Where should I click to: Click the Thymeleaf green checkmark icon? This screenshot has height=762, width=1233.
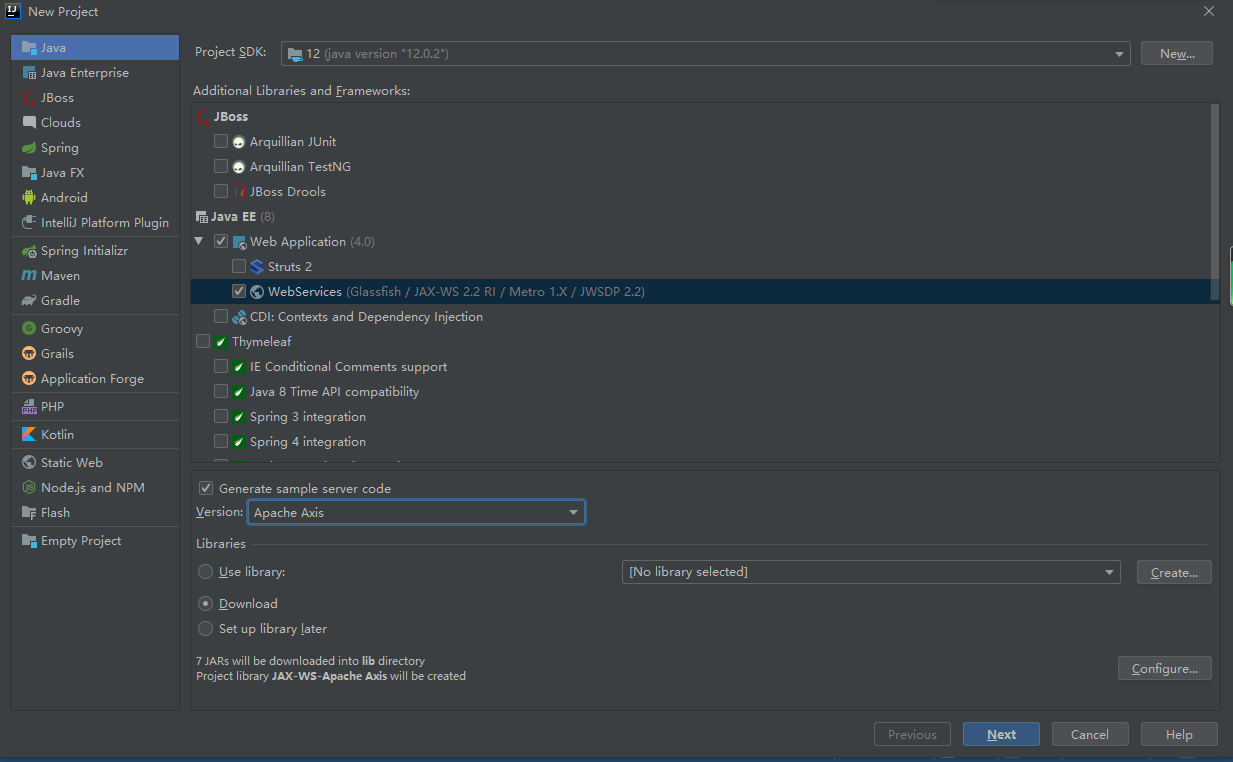221,342
